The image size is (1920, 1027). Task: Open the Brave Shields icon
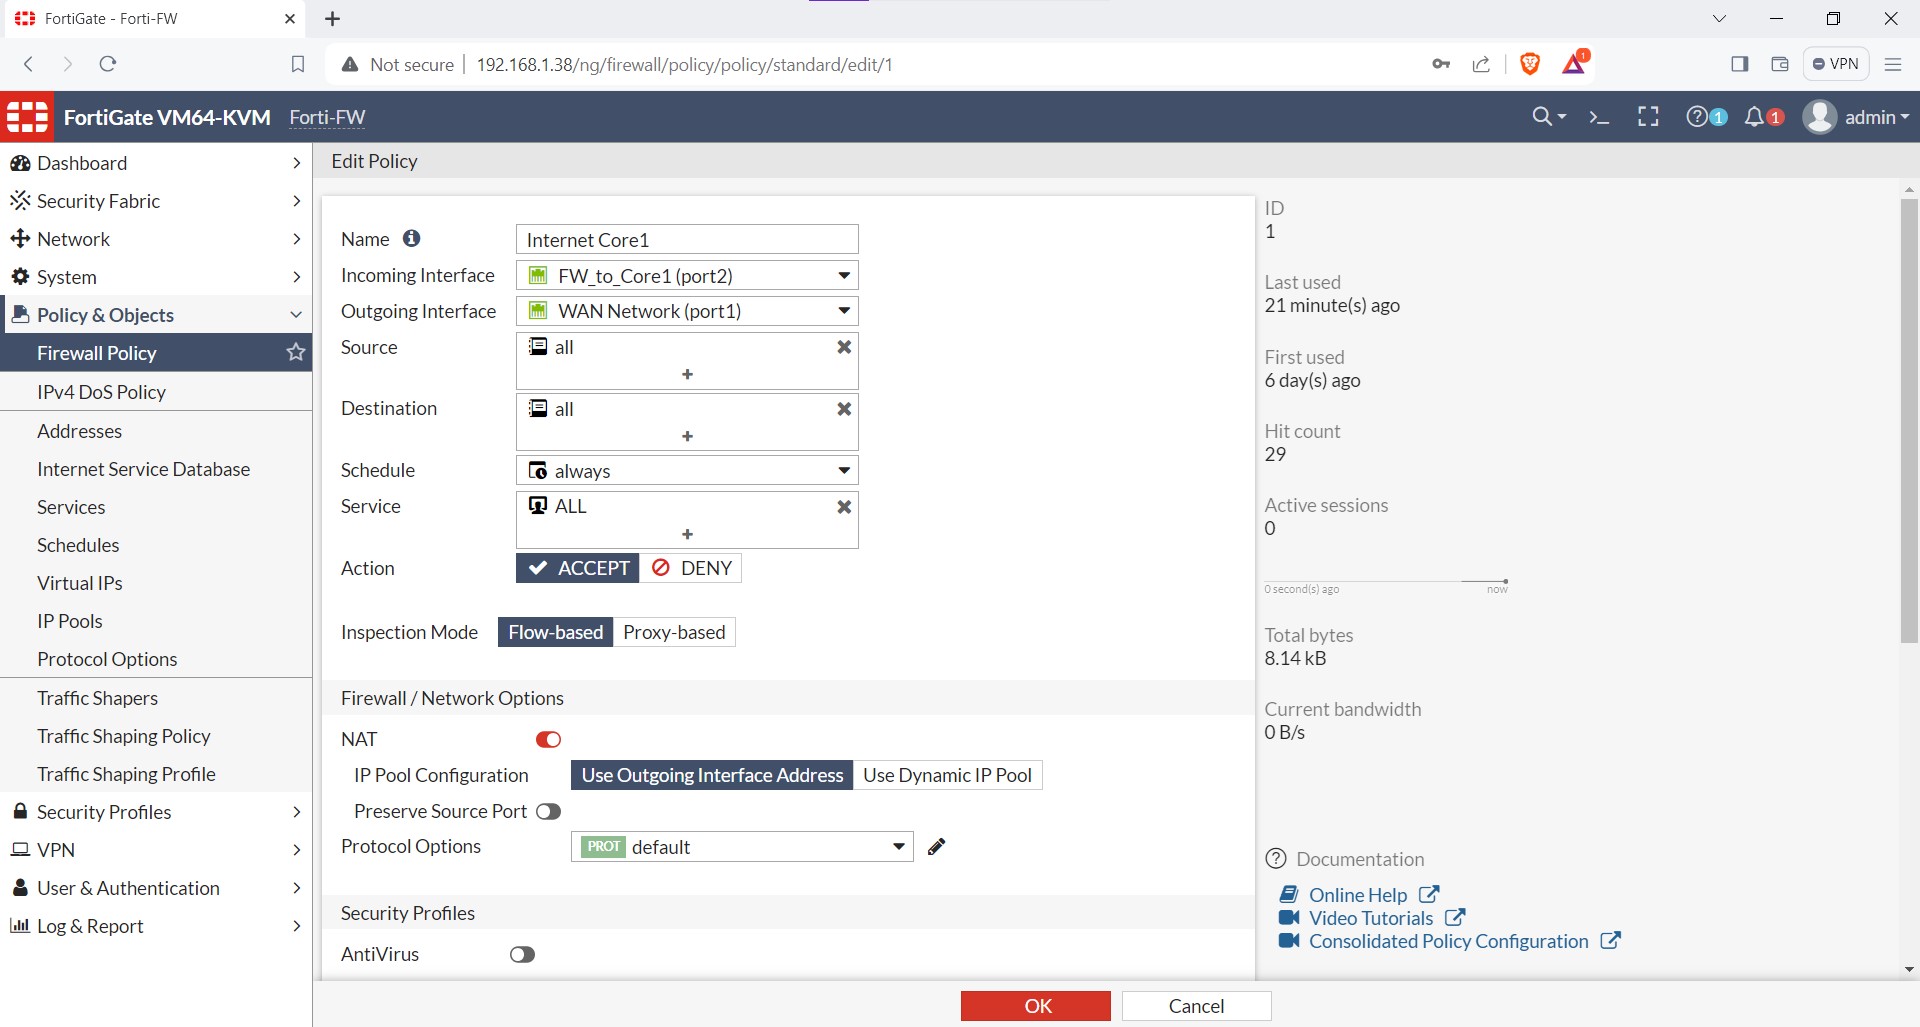click(1529, 64)
